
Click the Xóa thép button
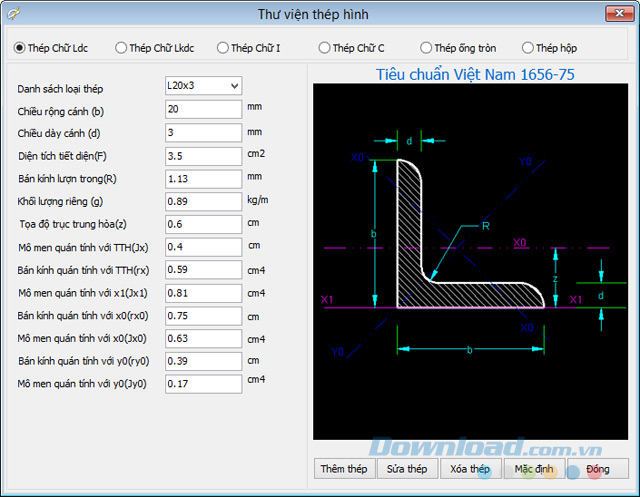(469, 469)
